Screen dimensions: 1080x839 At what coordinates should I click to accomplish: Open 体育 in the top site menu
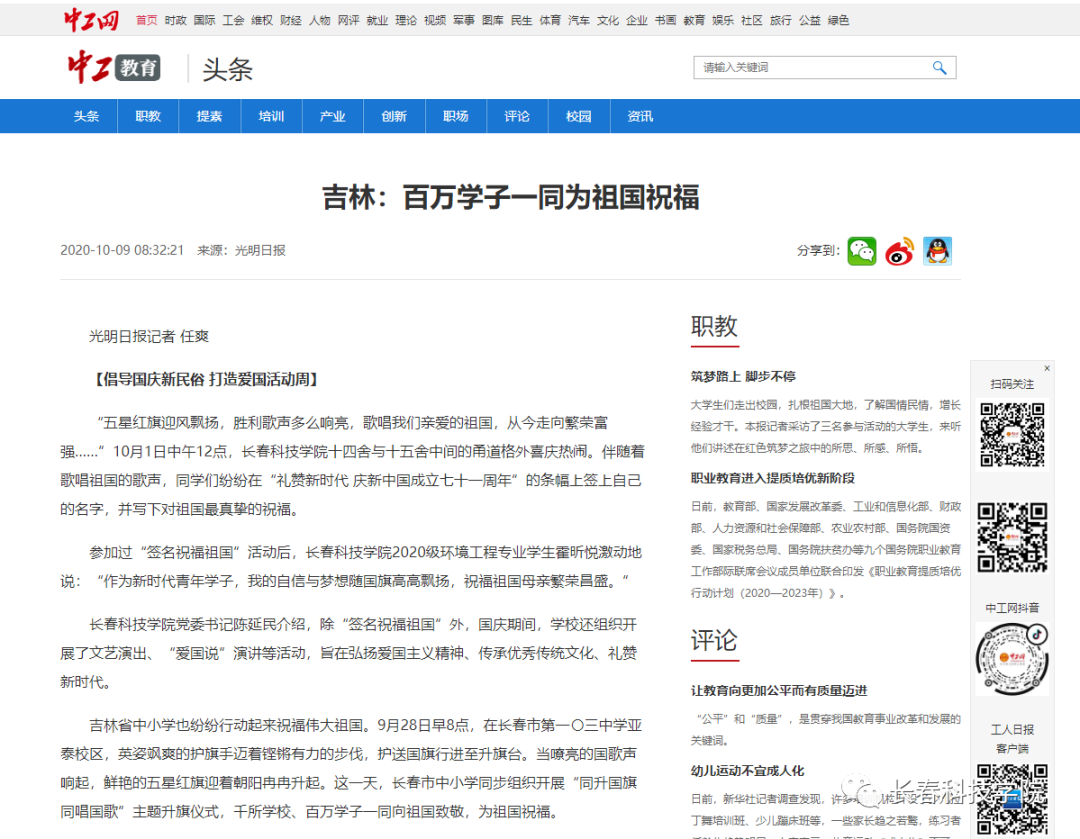(550, 20)
